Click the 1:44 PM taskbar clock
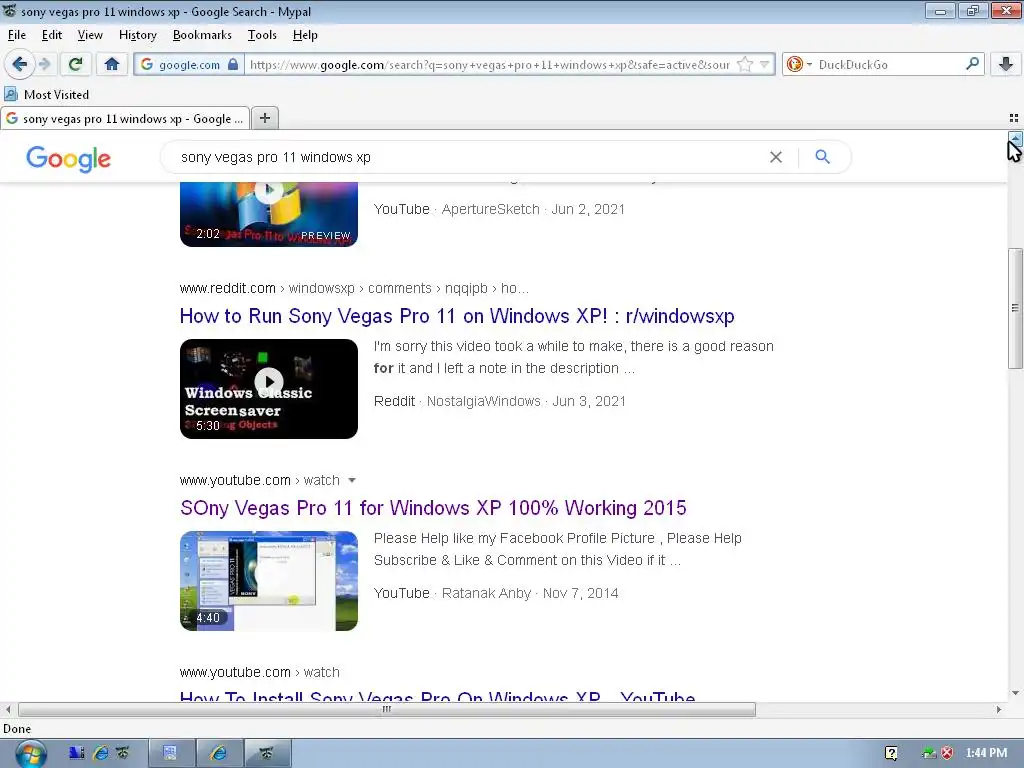The height and width of the screenshot is (768, 1024). (986, 753)
